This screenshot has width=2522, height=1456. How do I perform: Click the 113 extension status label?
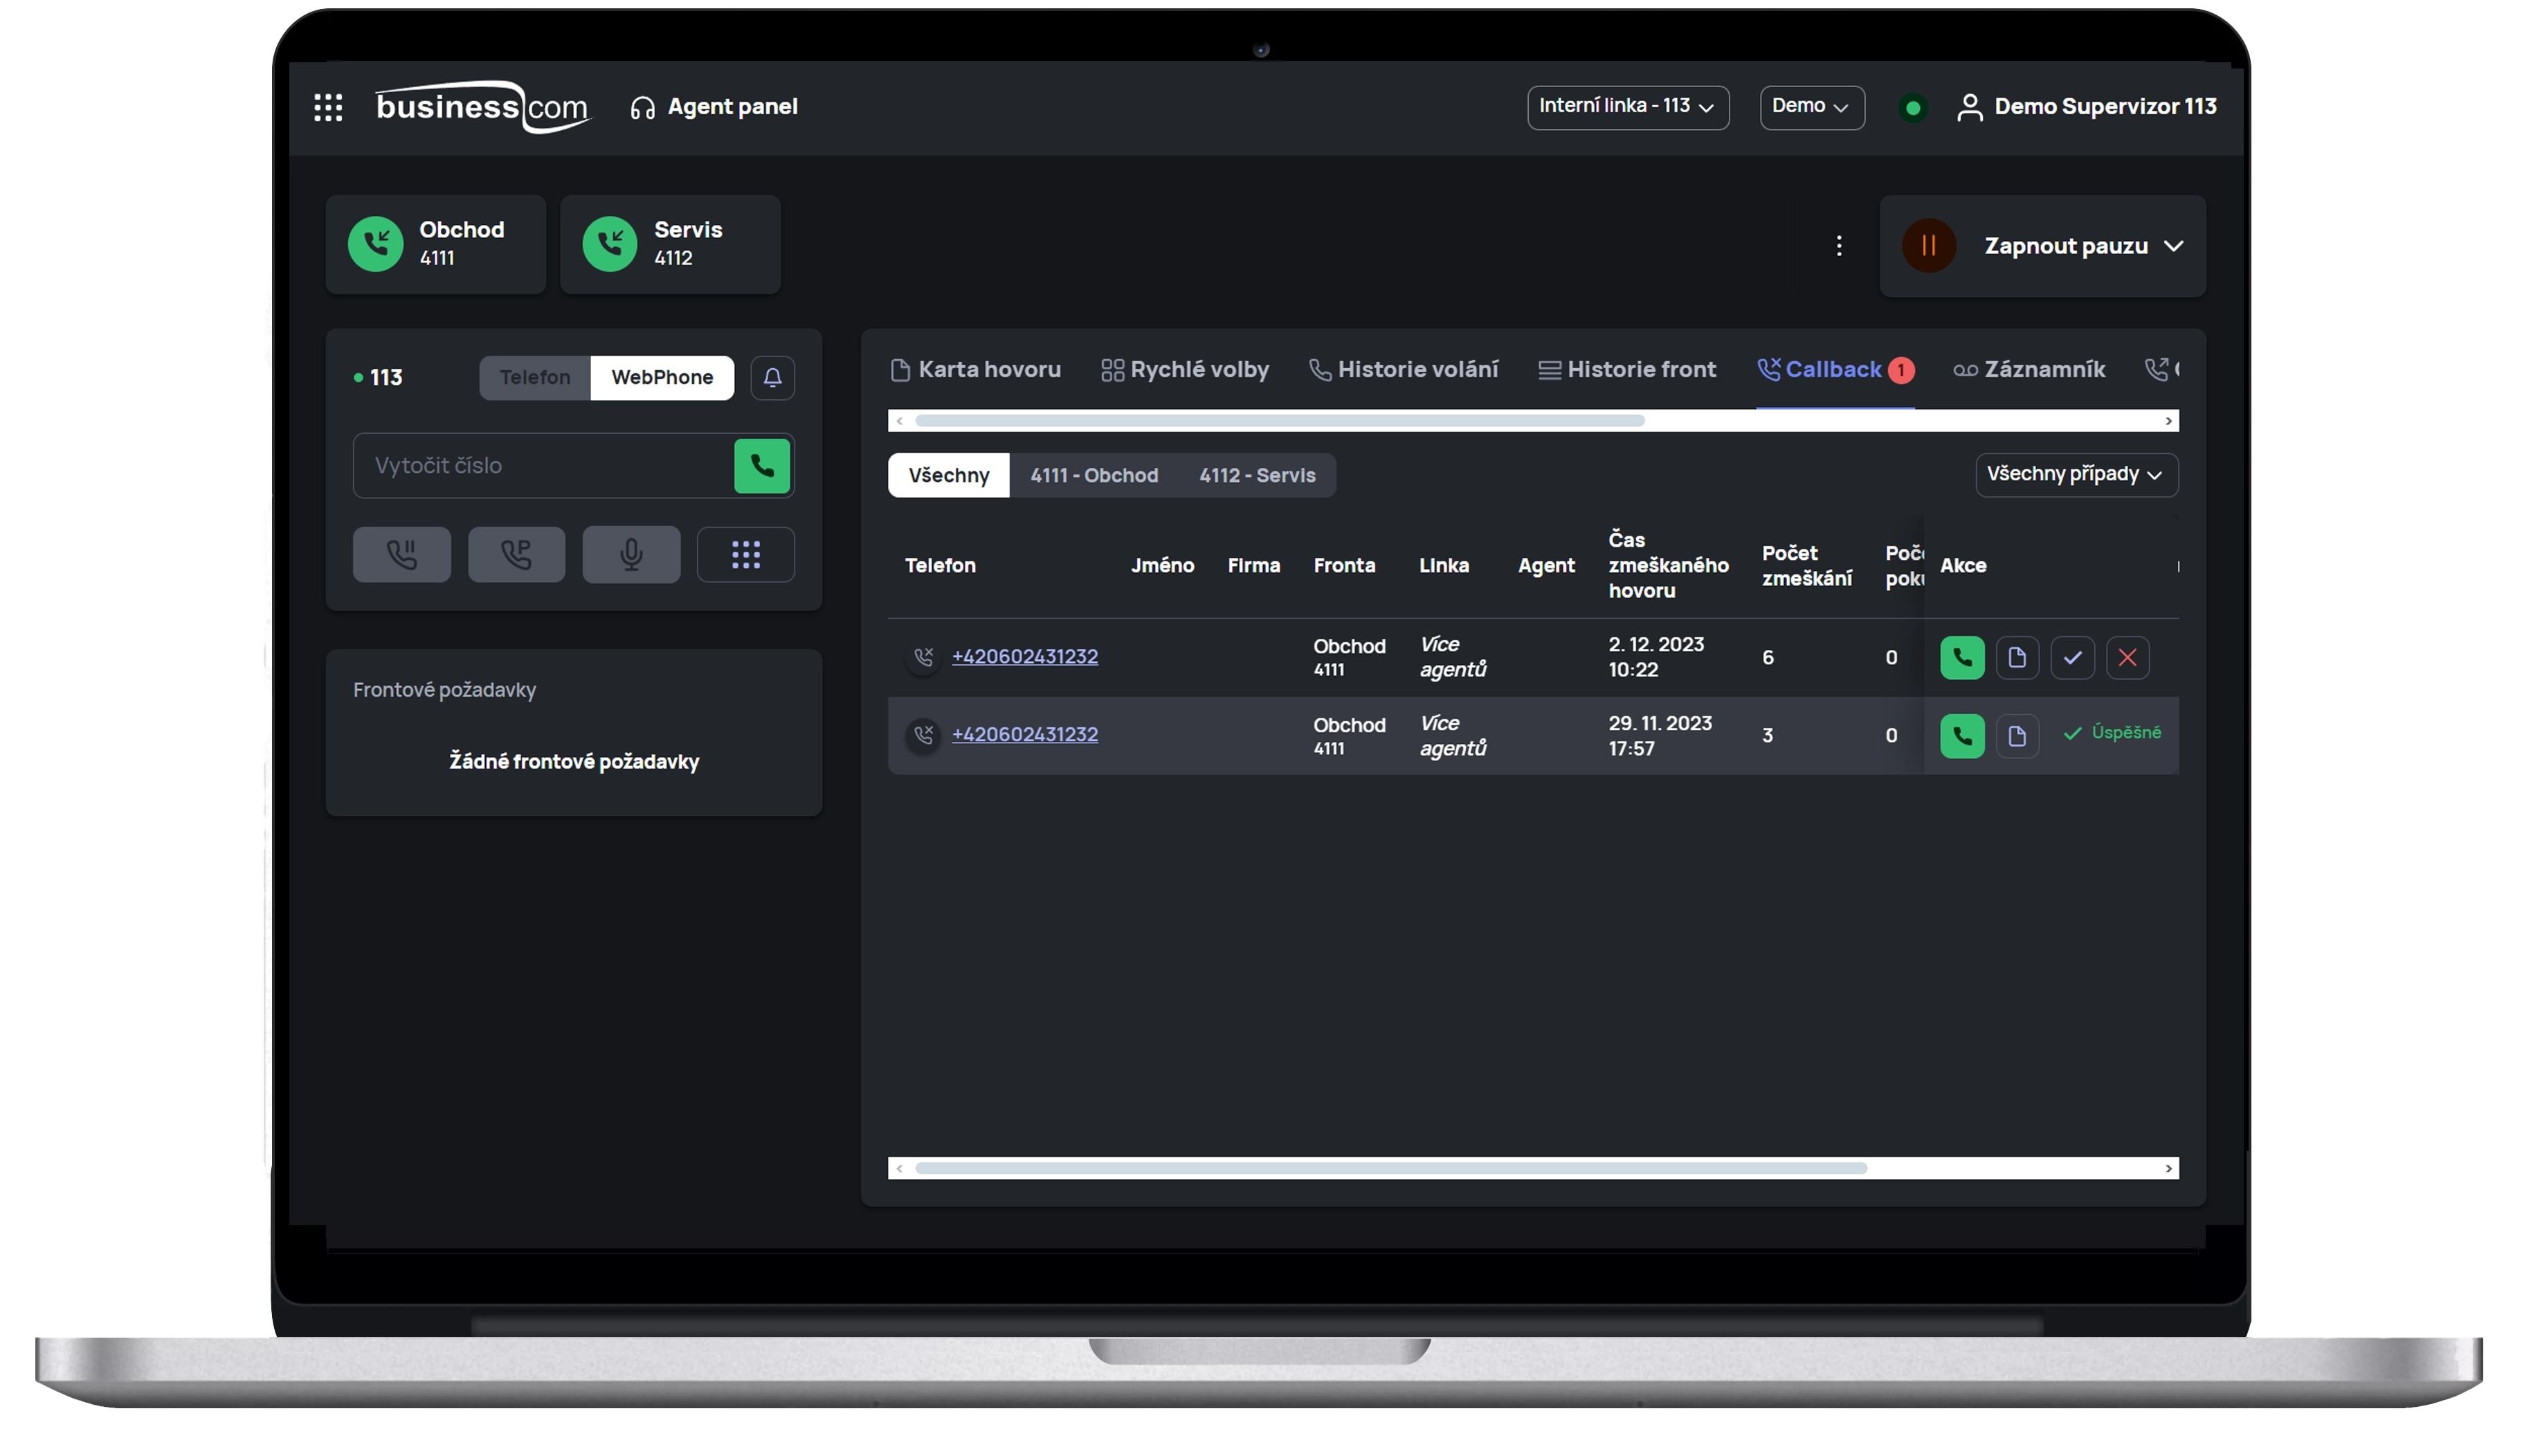(378, 378)
